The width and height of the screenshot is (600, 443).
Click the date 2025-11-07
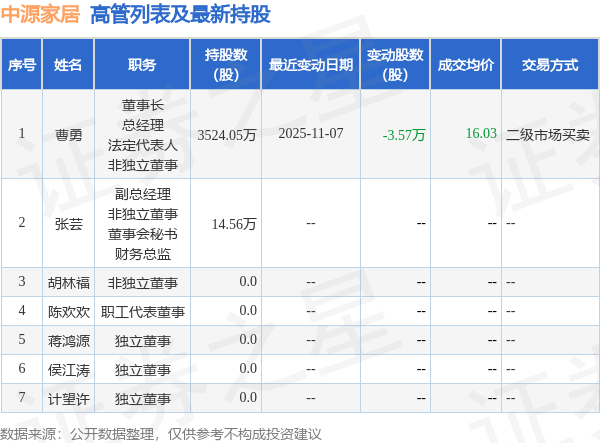coord(311,134)
